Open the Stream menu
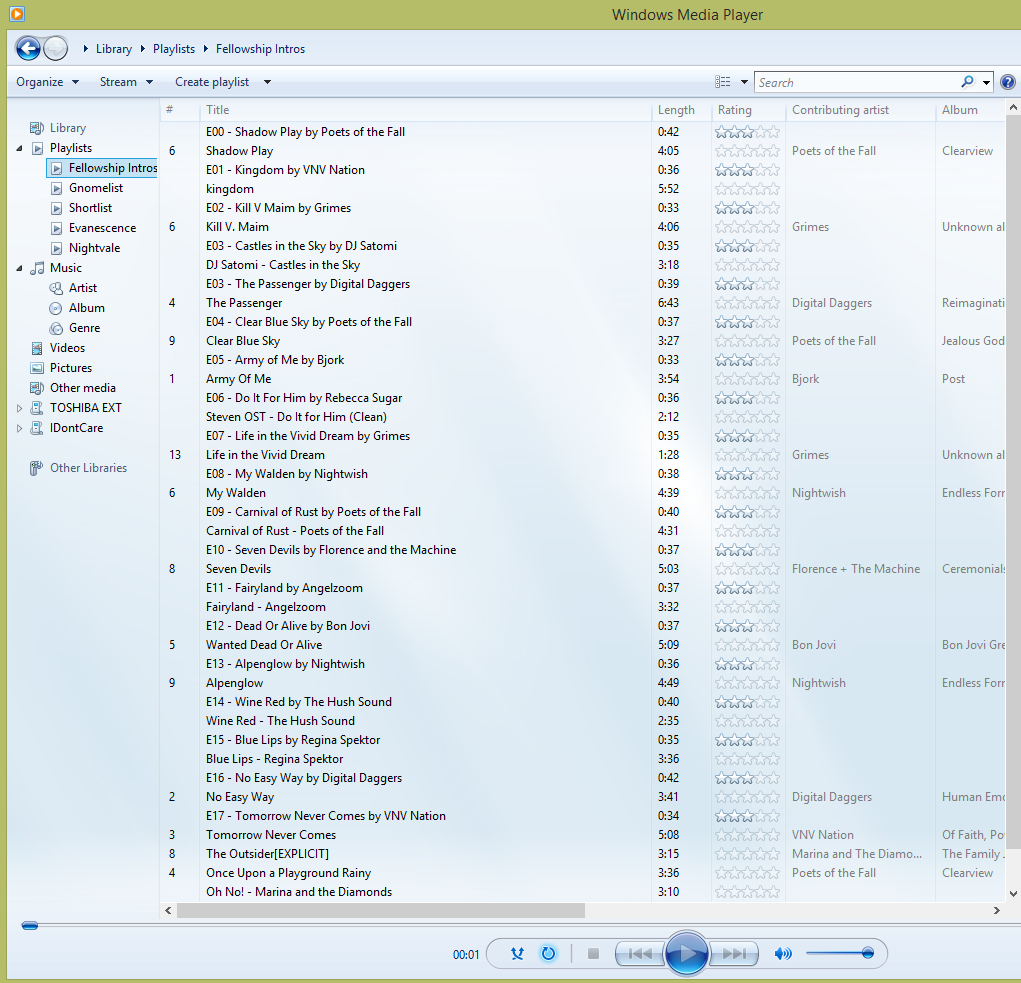Screen dimensions: 1021x983 click(126, 82)
